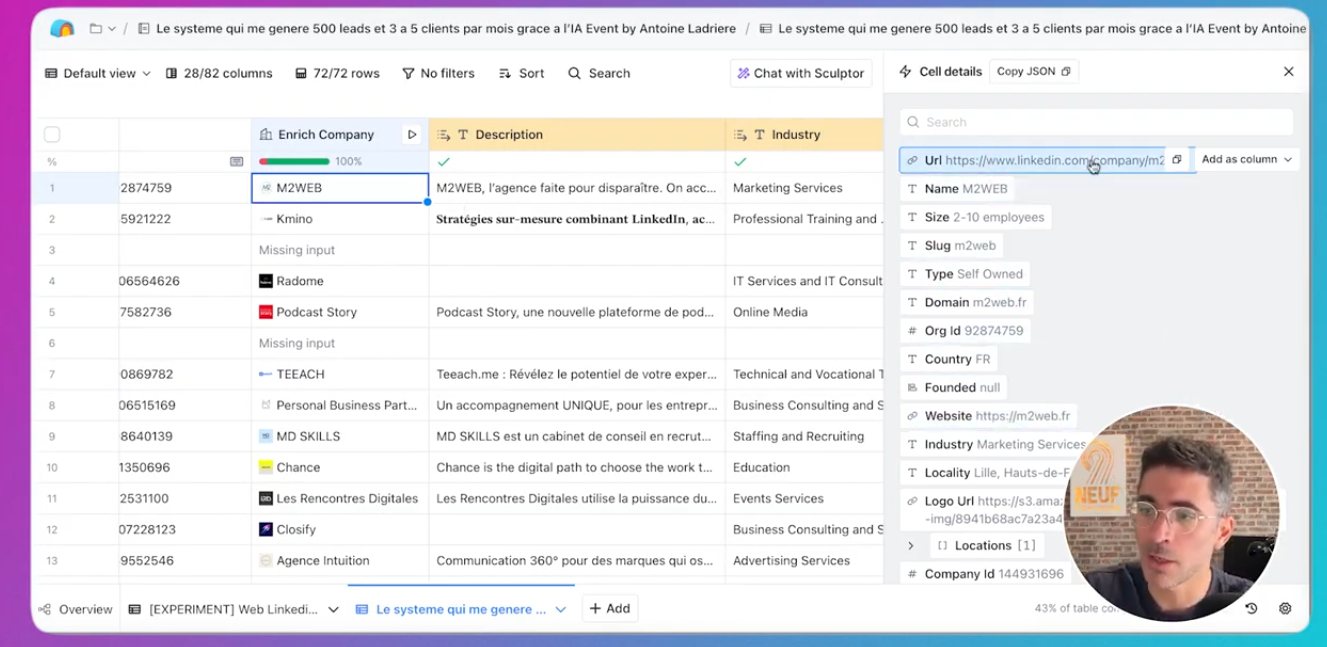Click the Industry column header

804,134
